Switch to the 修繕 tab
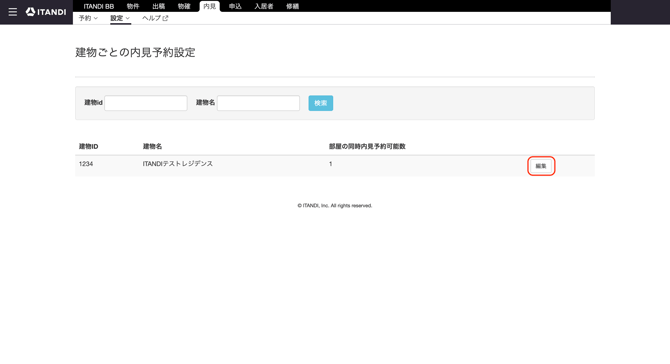Viewport: 670px width, 364px height. click(293, 6)
